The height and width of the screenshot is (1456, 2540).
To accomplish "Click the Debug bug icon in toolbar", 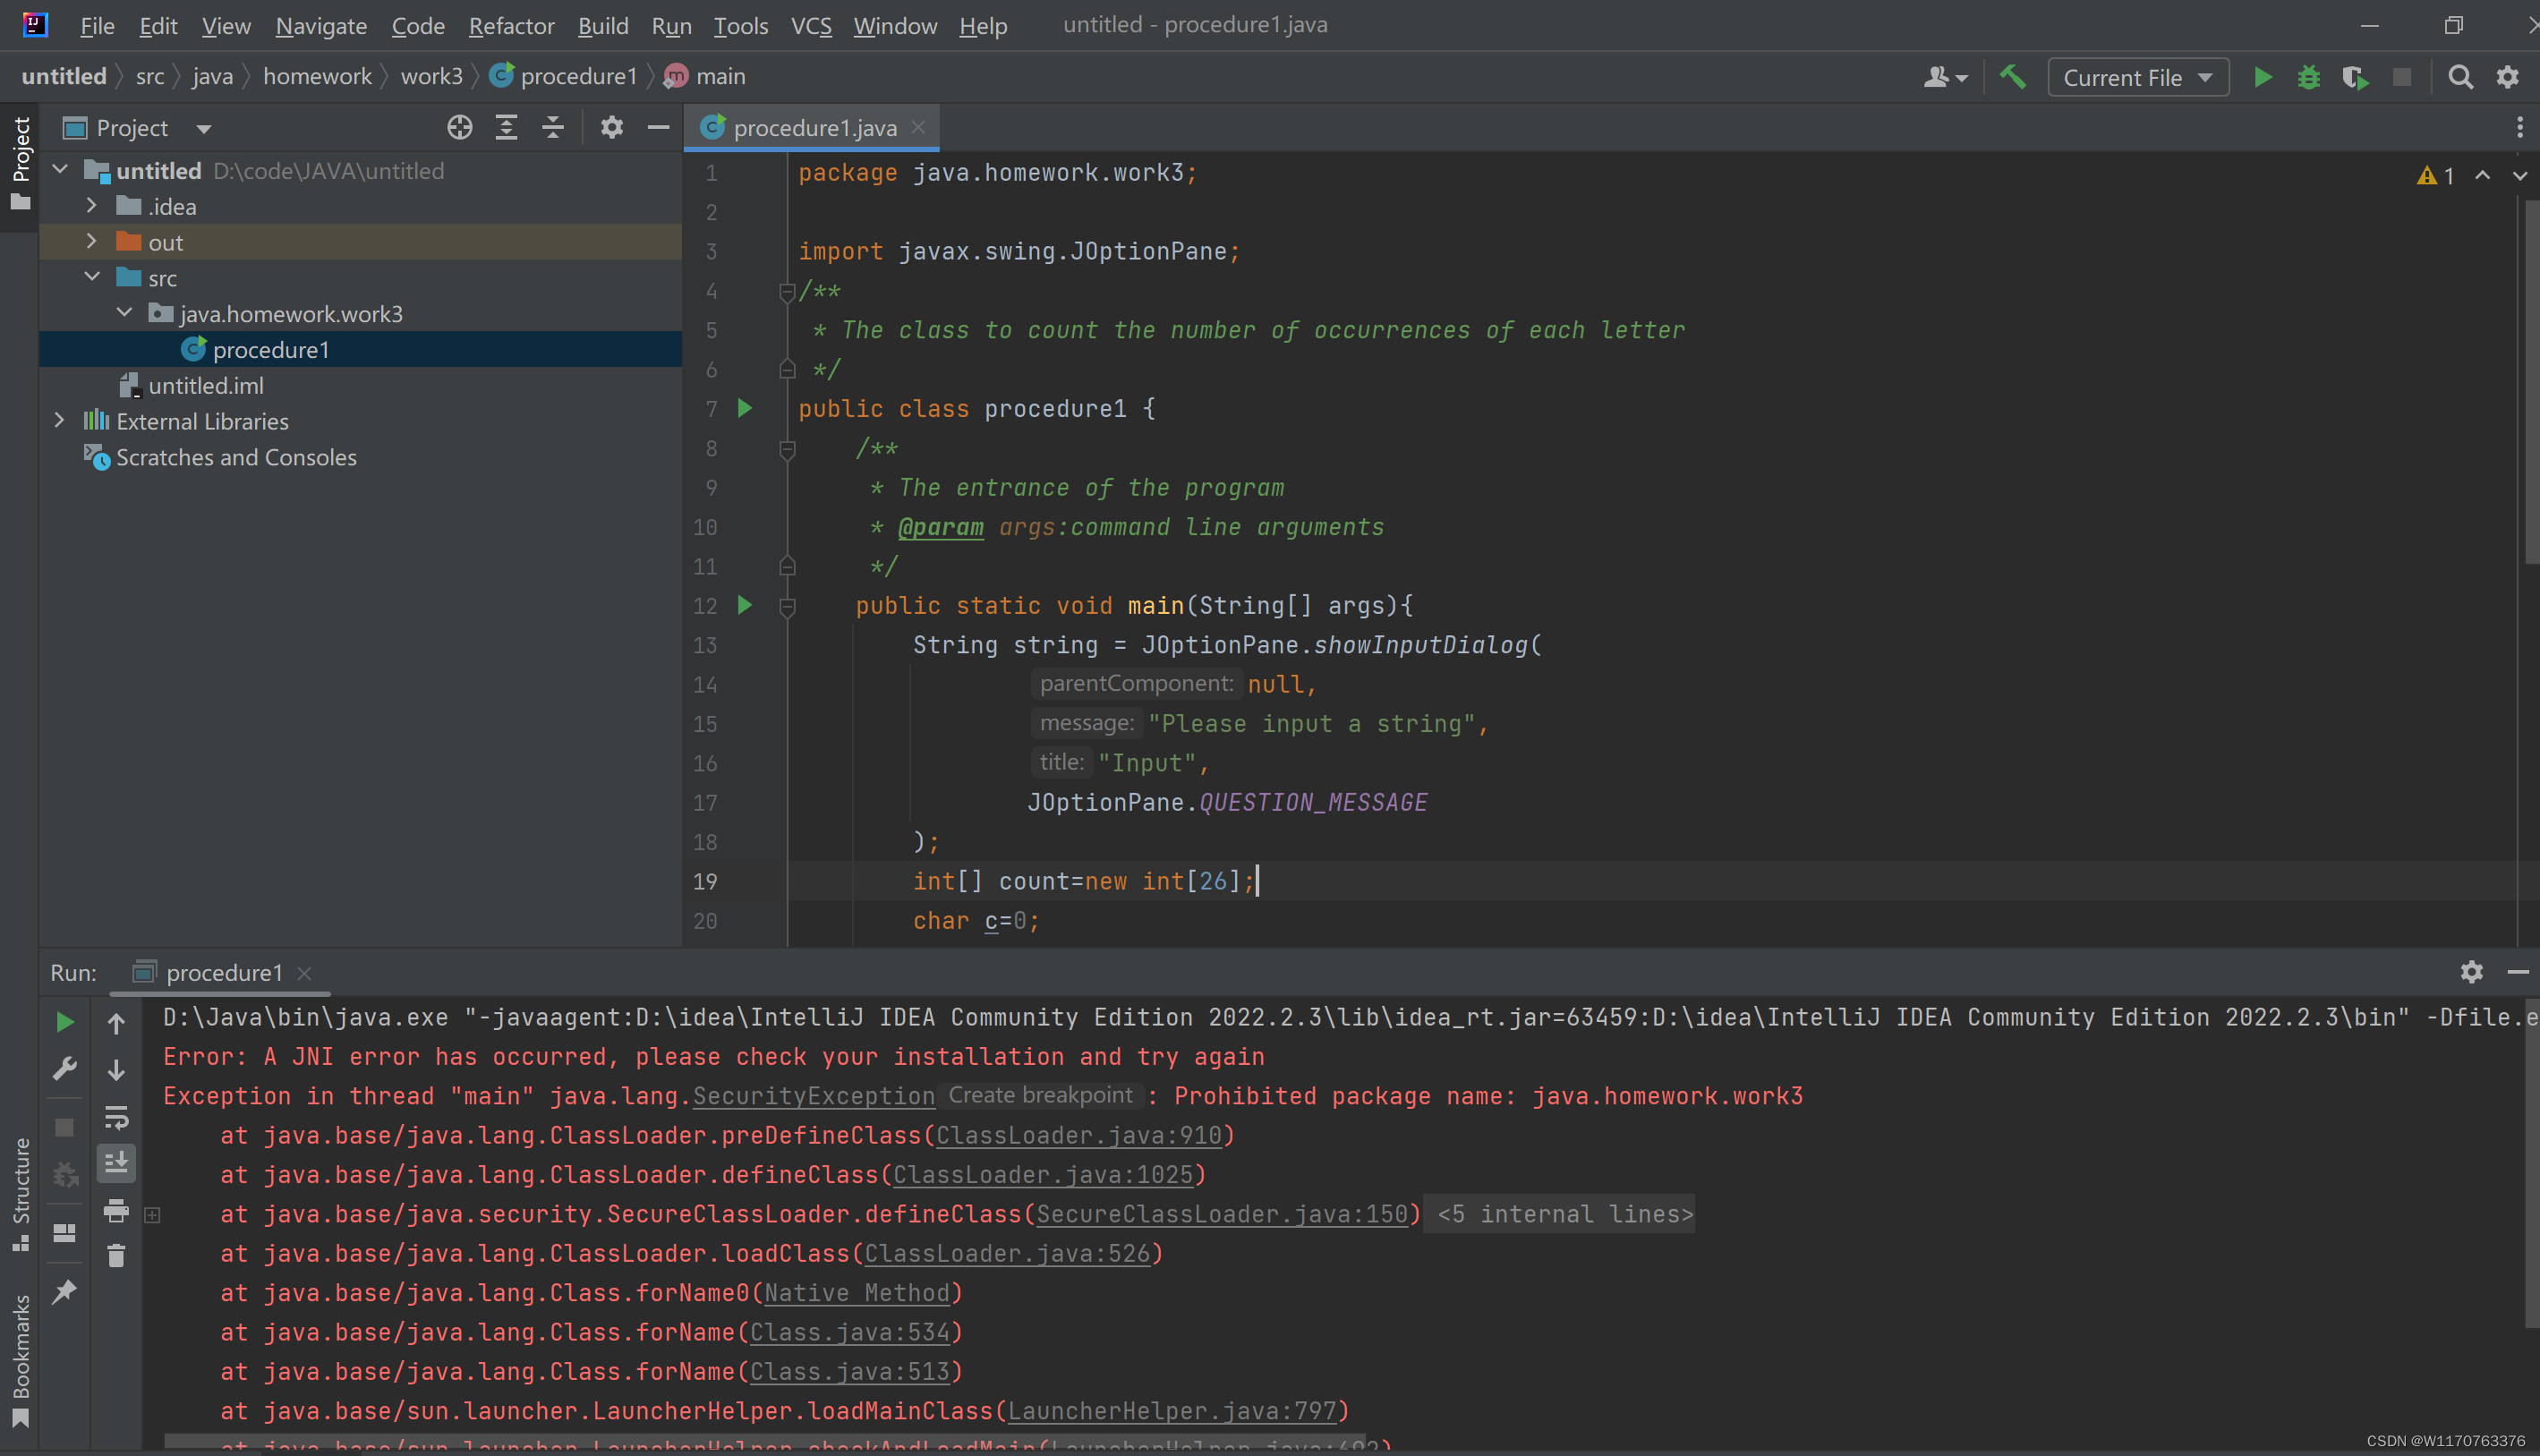I will pos(2309,77).
